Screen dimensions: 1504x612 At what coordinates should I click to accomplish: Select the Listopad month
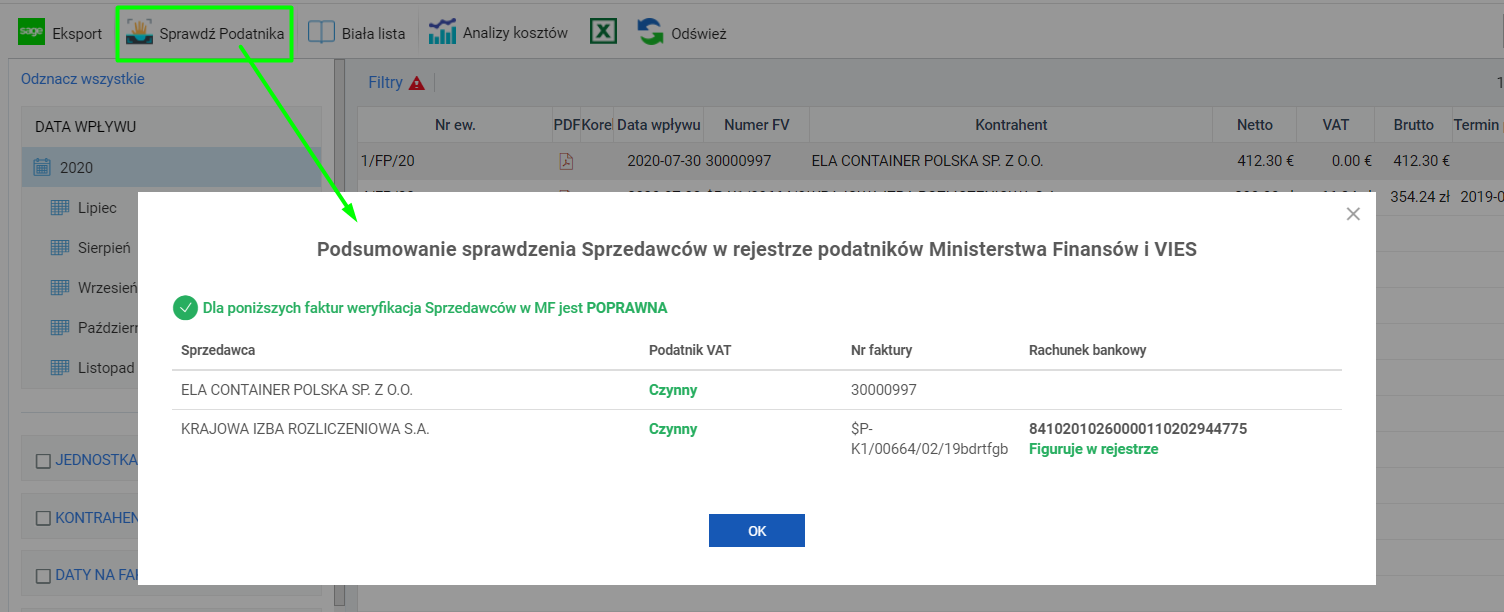(x=106, y=368)
